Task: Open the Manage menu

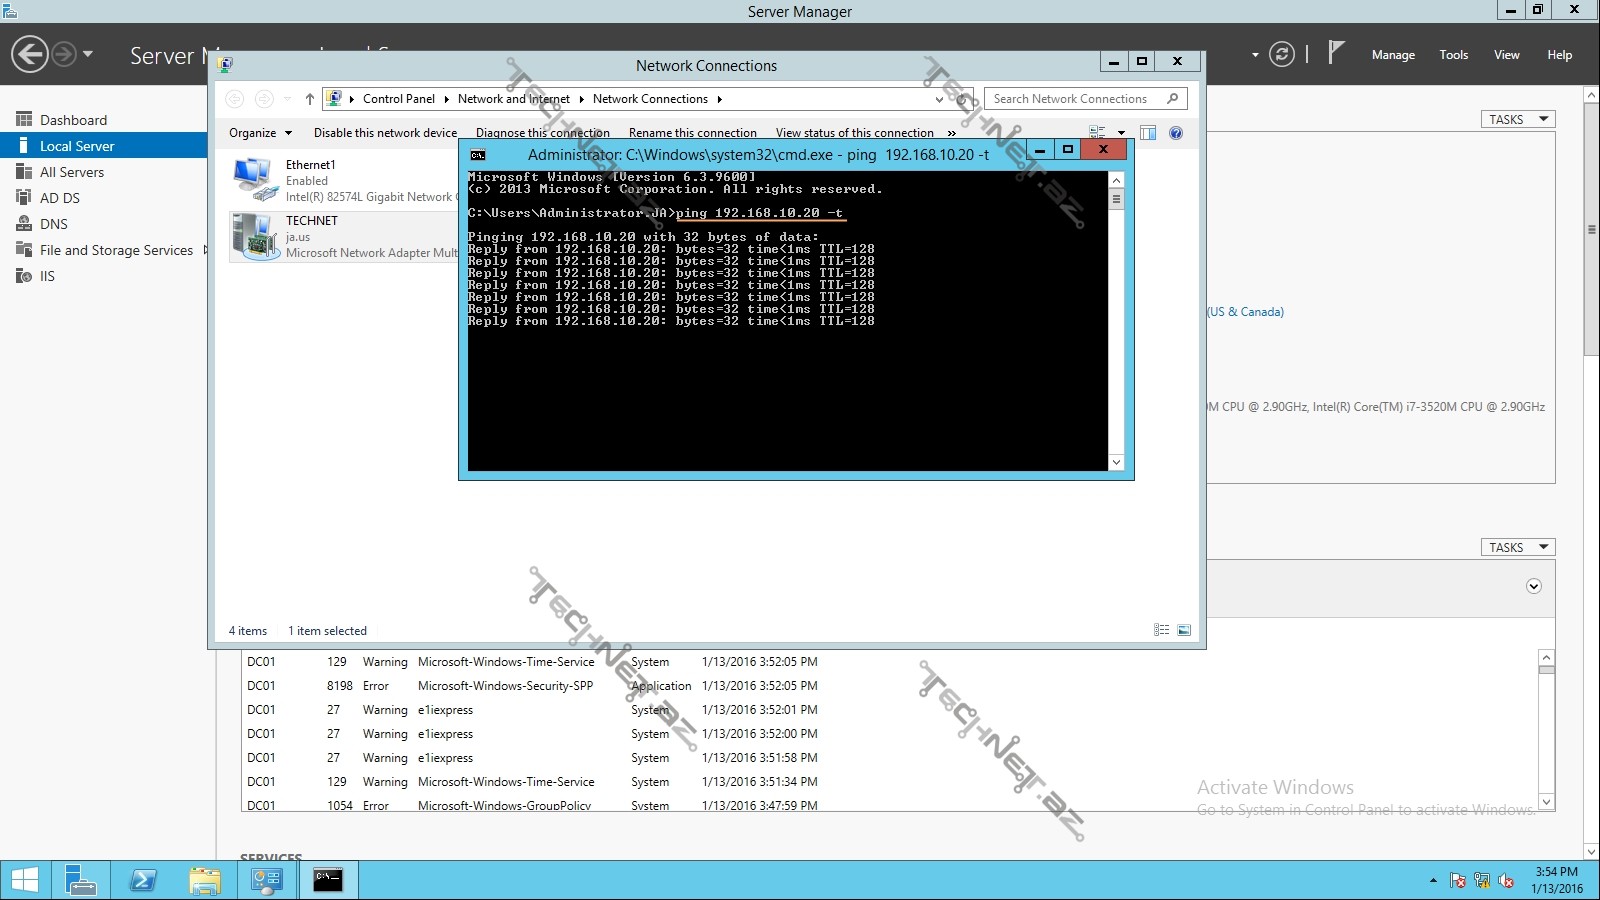Action: 1392,55
